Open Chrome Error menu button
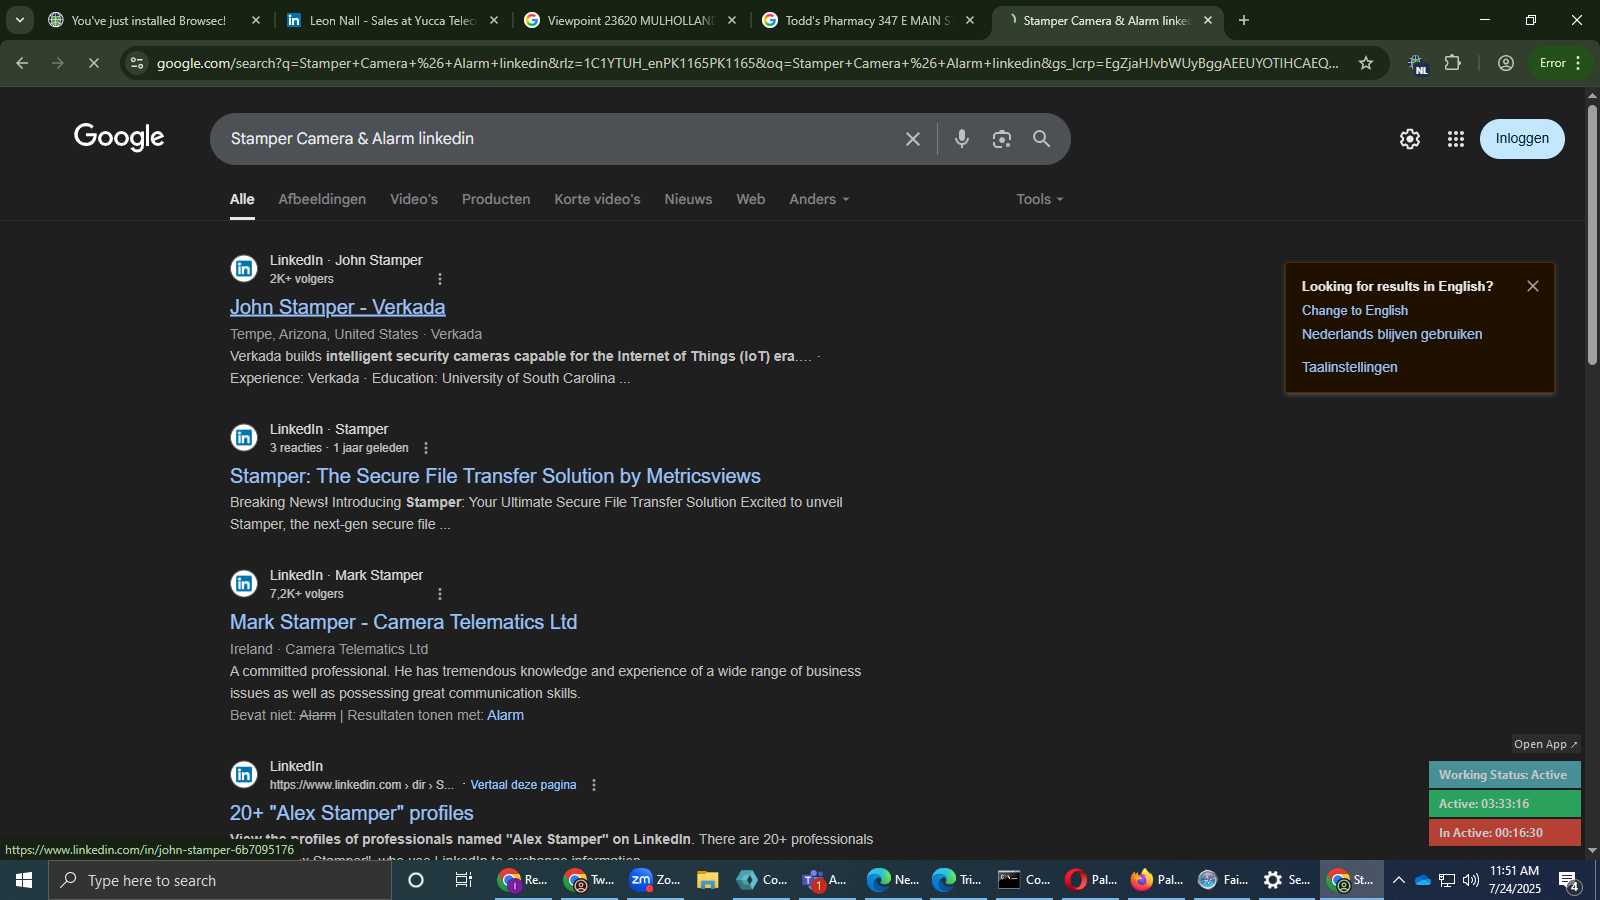 (x=1560, y=63)
